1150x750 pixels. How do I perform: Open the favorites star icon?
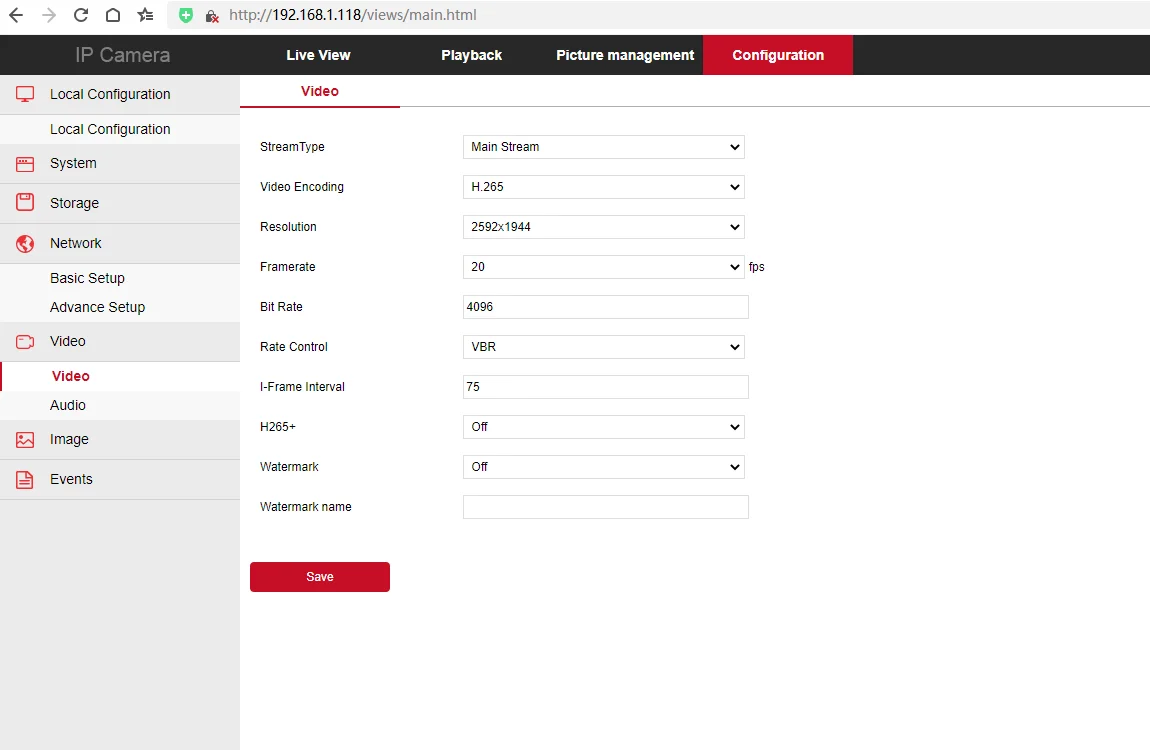[x=145, y=15]
